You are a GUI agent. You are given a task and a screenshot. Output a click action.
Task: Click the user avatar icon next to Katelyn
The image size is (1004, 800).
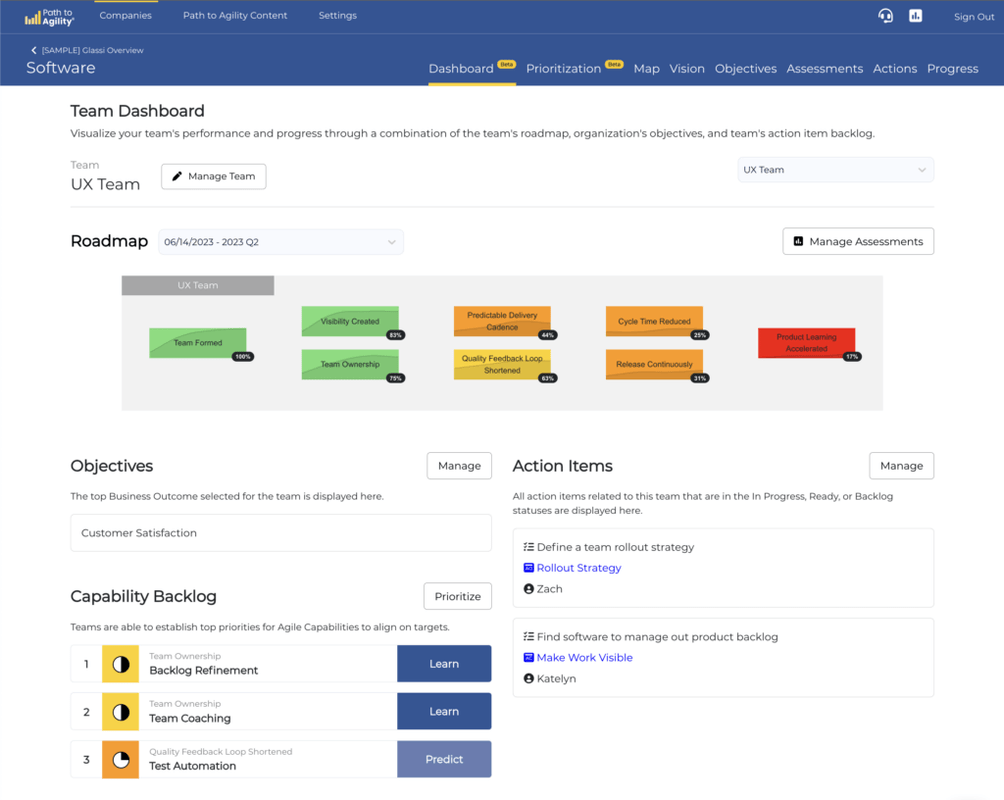(528, 678)
